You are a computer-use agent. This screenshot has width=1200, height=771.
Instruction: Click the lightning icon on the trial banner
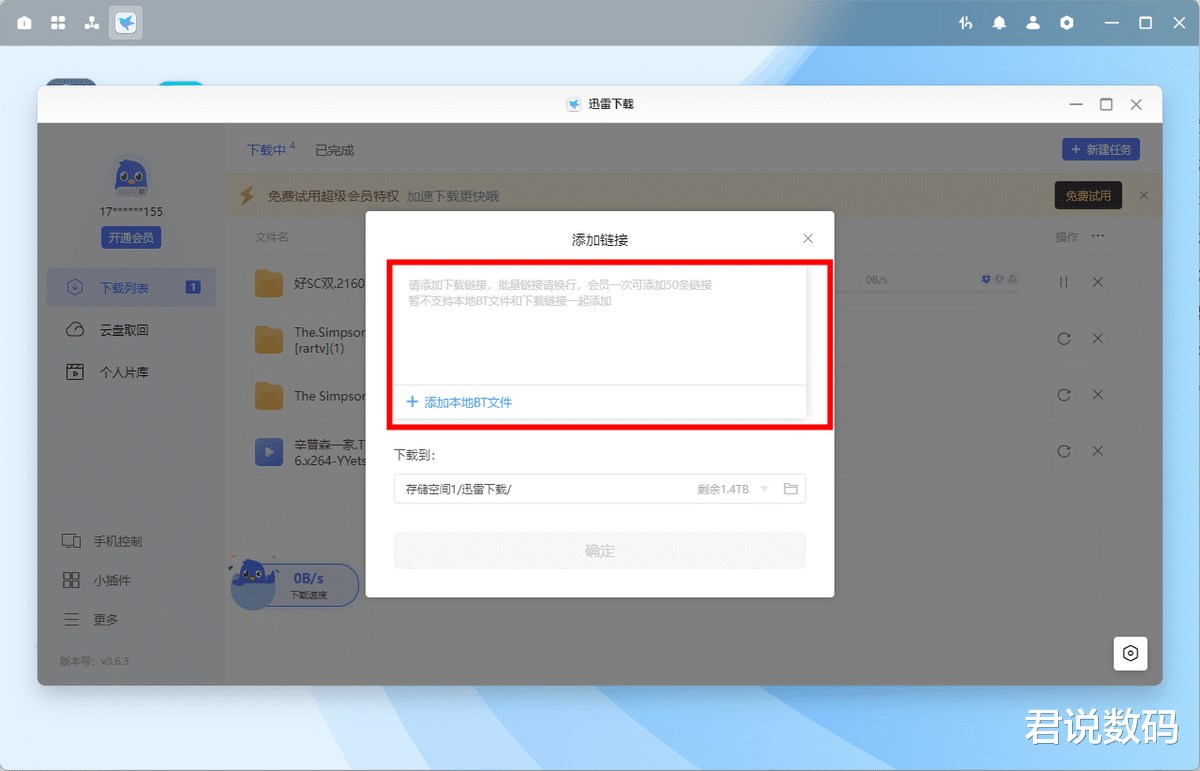coord(247,196)
